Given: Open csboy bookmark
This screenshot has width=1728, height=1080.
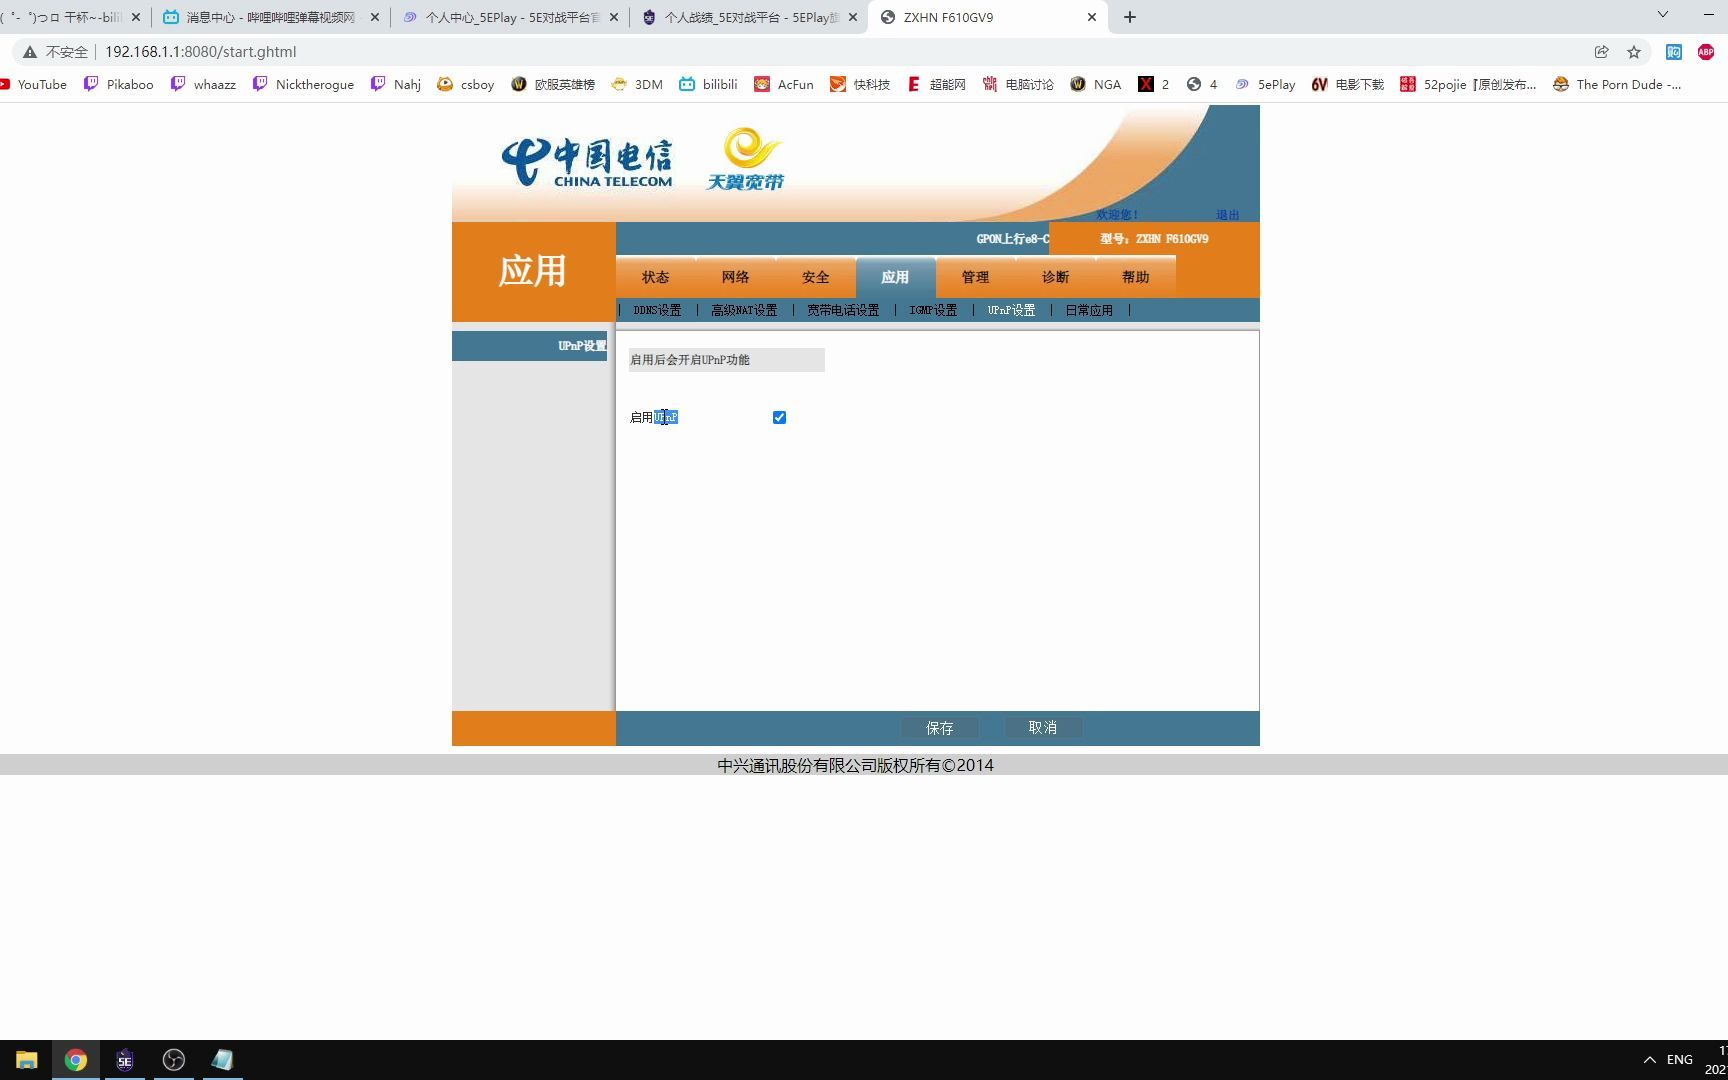Looking at the screenshot, I should 466,85.
